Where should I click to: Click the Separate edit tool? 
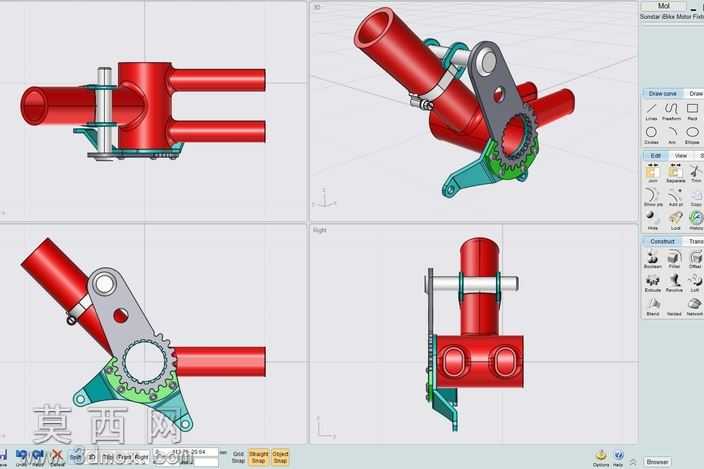(675, 173)
